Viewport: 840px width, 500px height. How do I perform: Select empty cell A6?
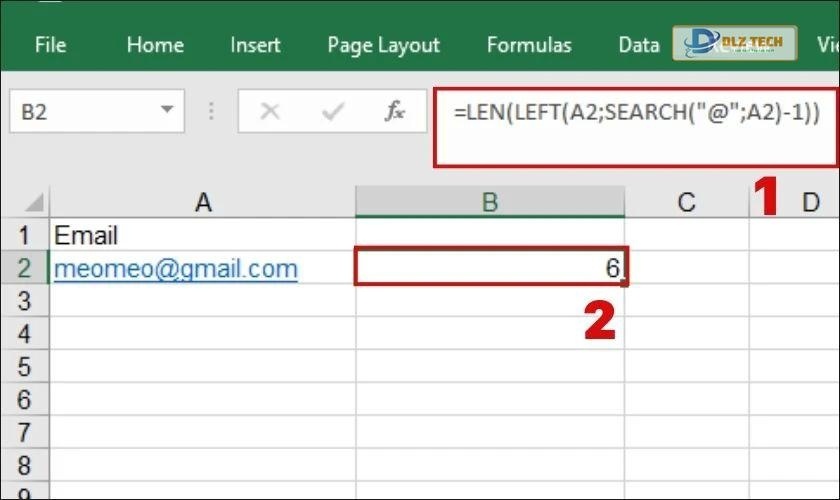click(x=202, y=399)
